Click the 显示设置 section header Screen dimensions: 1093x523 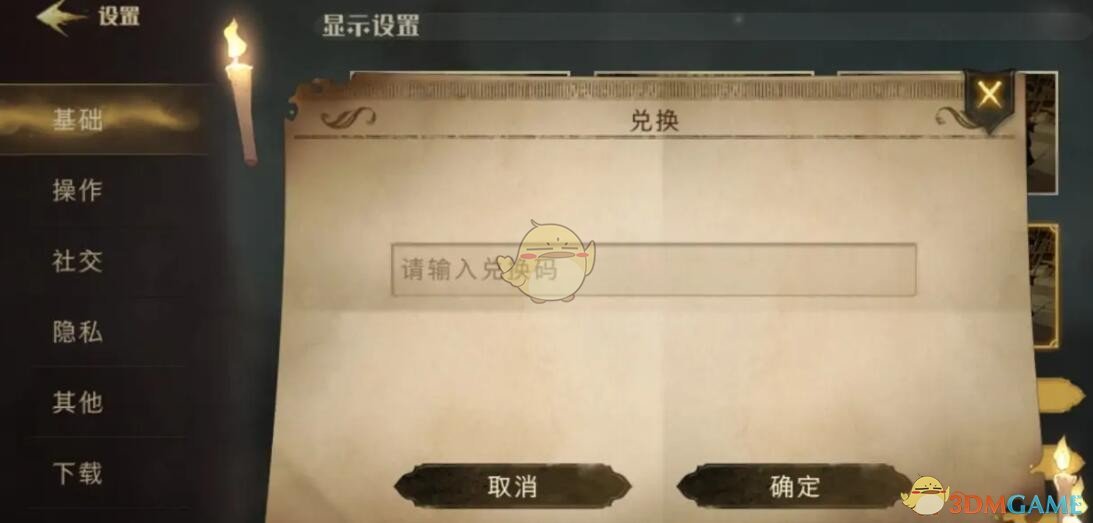click(x=370, y=26)
